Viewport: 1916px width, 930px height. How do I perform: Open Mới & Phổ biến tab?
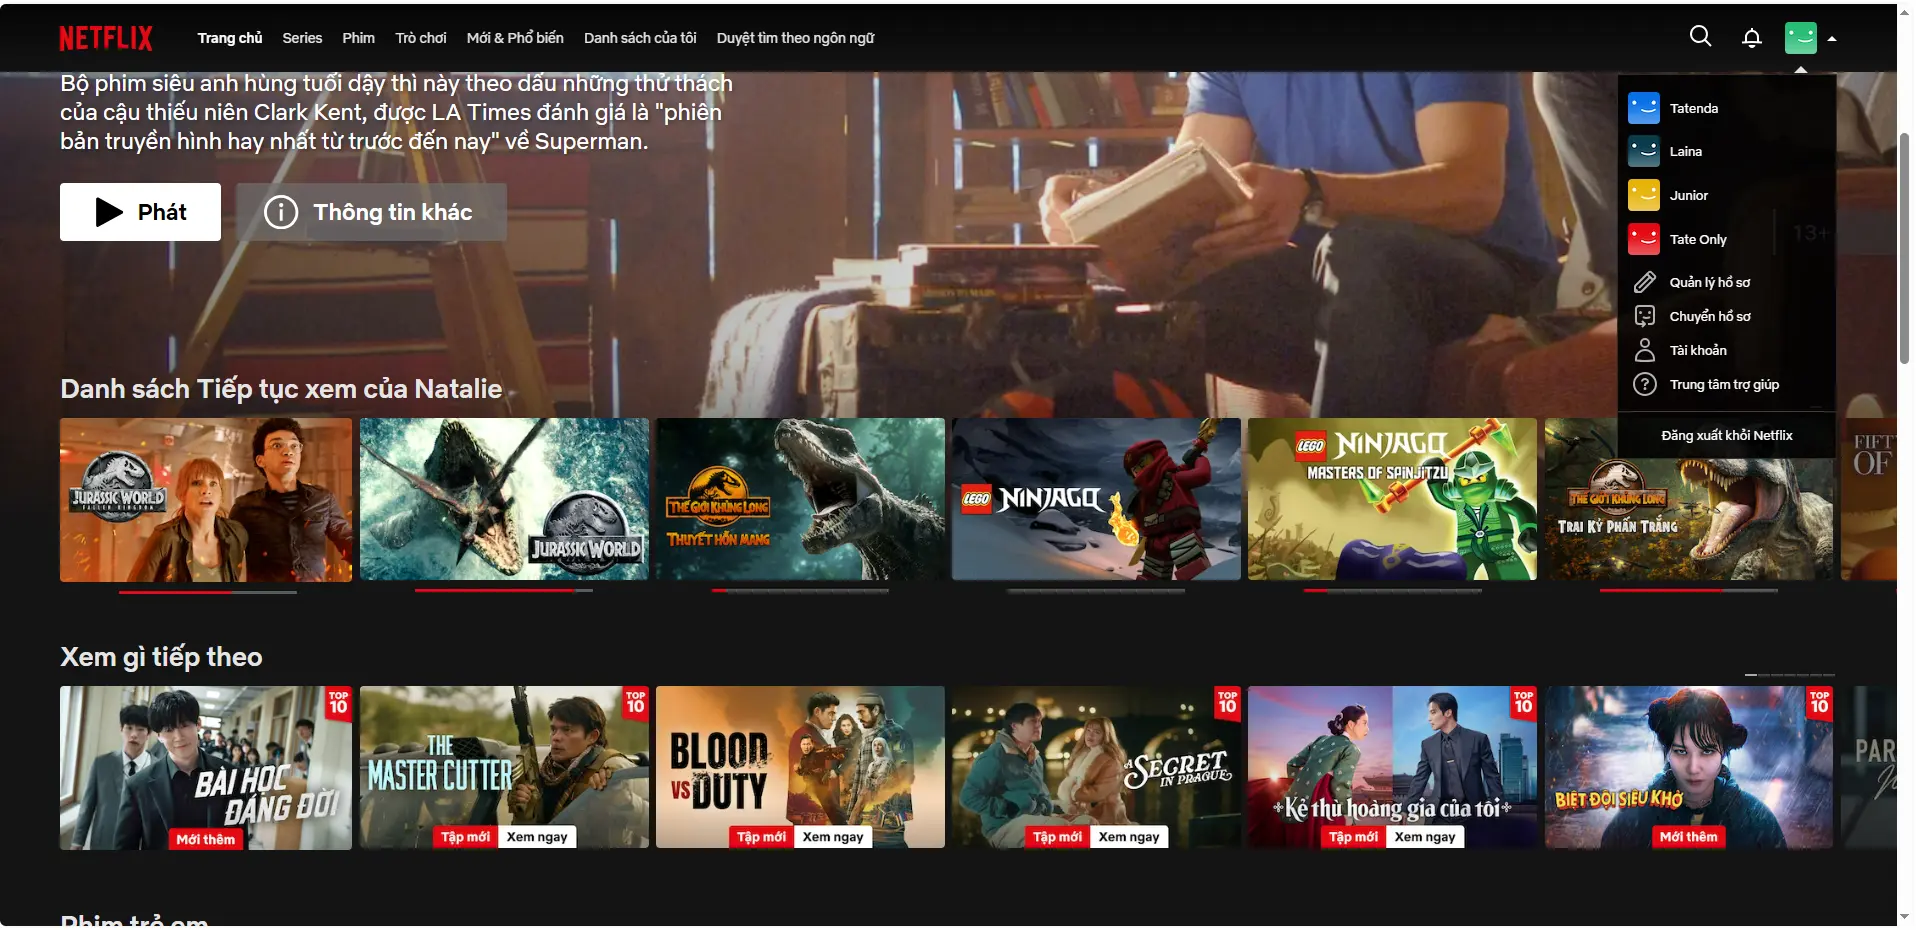(515, 38)
